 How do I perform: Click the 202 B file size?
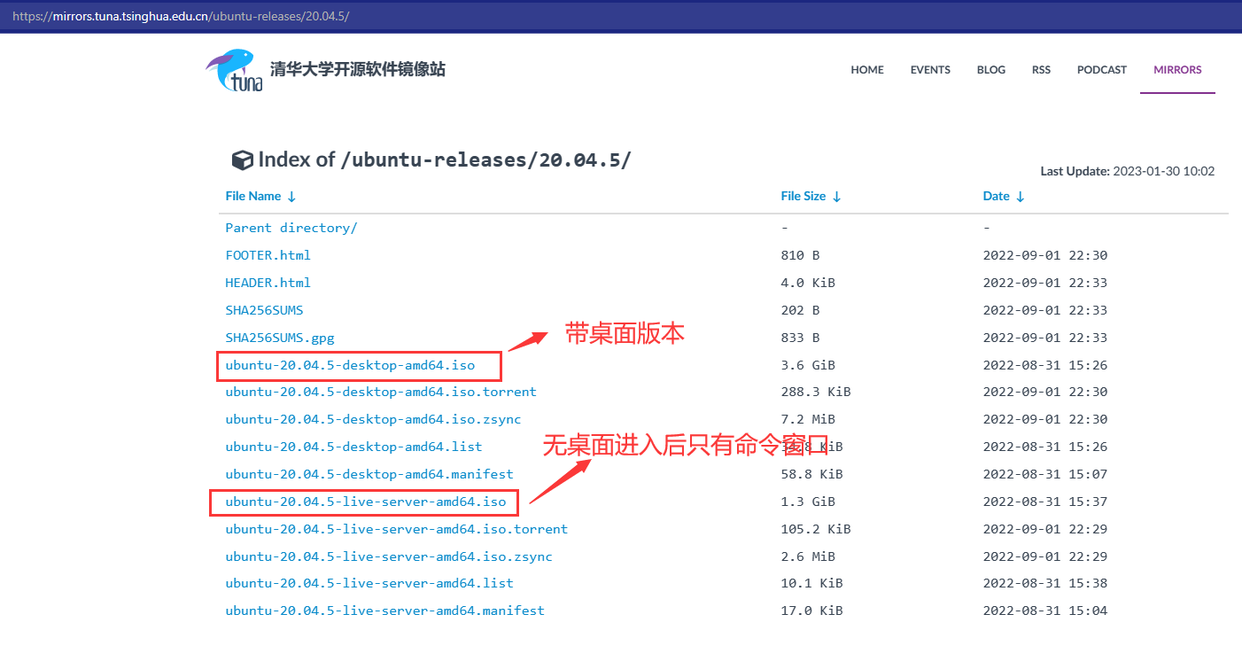(800, 310)
